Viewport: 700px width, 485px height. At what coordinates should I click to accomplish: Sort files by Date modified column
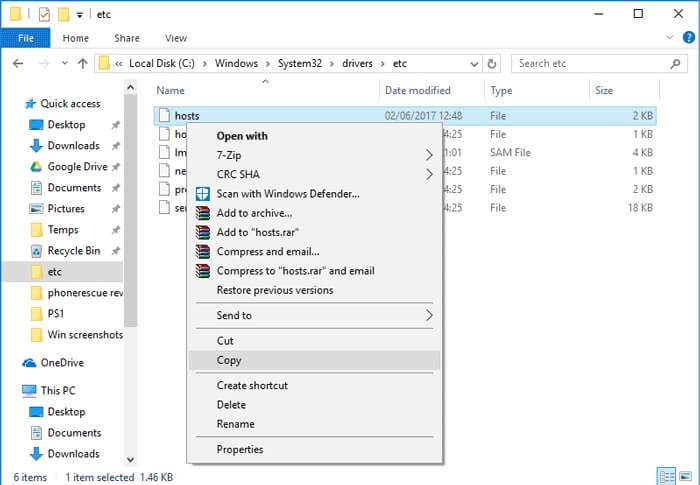coord(417,91)
